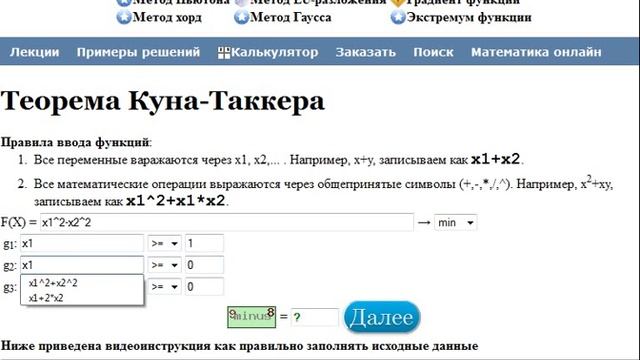The height and width of the screenshot is (360, 640).
Task: Open the Поиск menu item
Action: pyautogui.click(x=433, y=52)
